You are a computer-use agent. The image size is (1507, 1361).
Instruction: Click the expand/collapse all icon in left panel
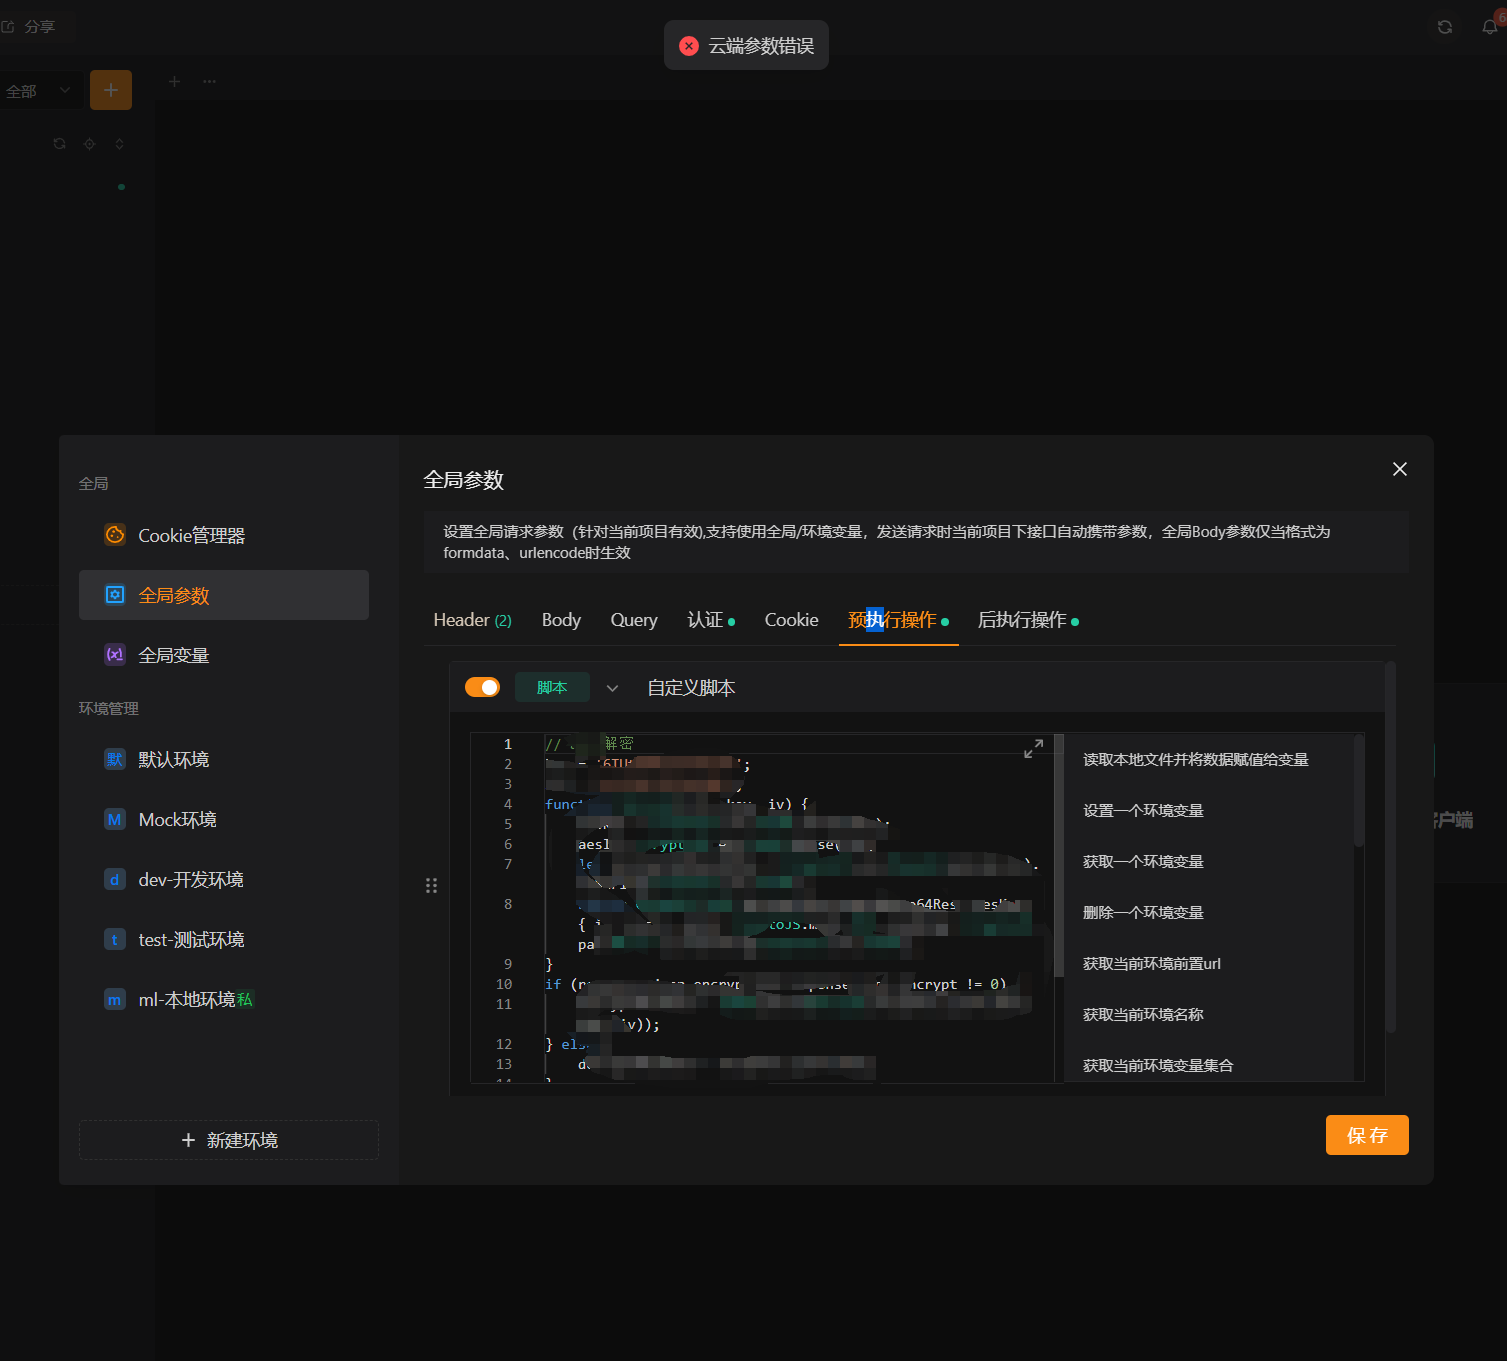(x=119, y=144)
